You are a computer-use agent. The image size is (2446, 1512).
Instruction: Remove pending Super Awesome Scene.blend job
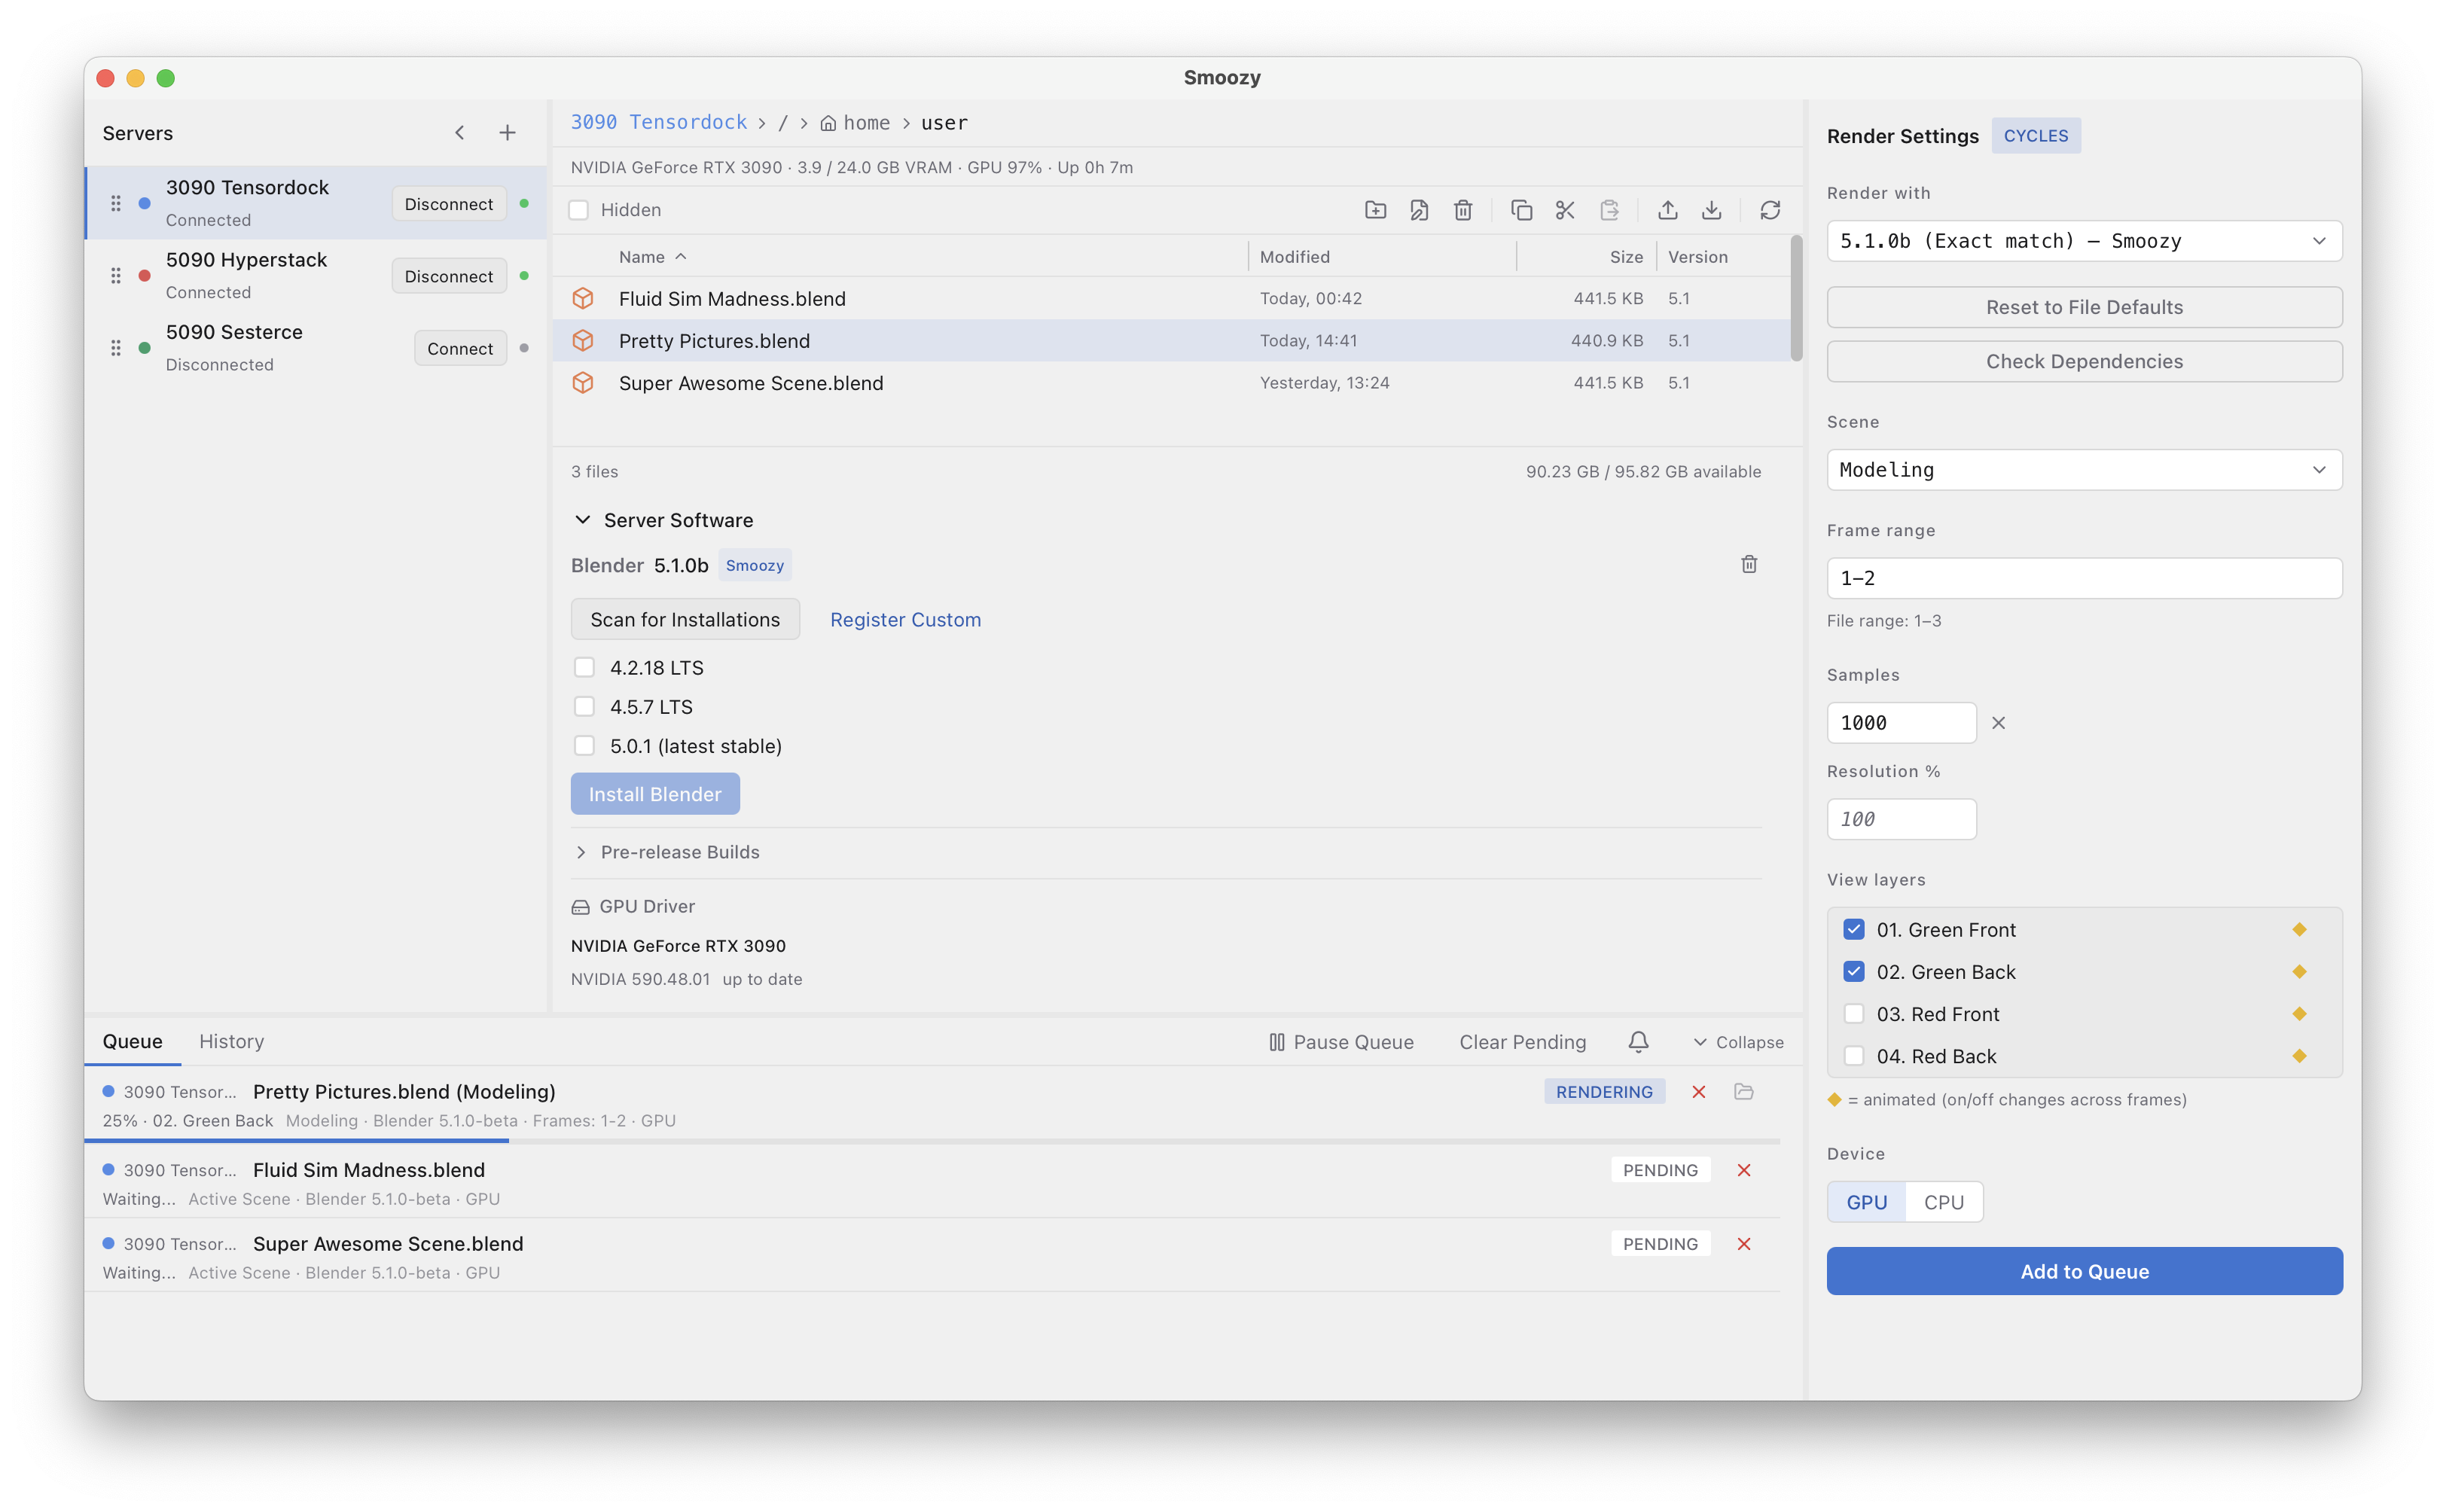point(1744,1244)
